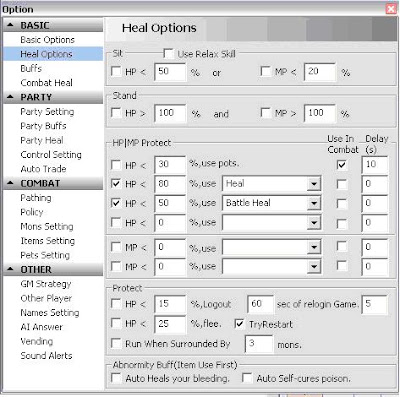The width and height of the screenshot is (400, 397).
Task: Open Control Setting page
Action: pyautogui.click(x=51, y=154)
